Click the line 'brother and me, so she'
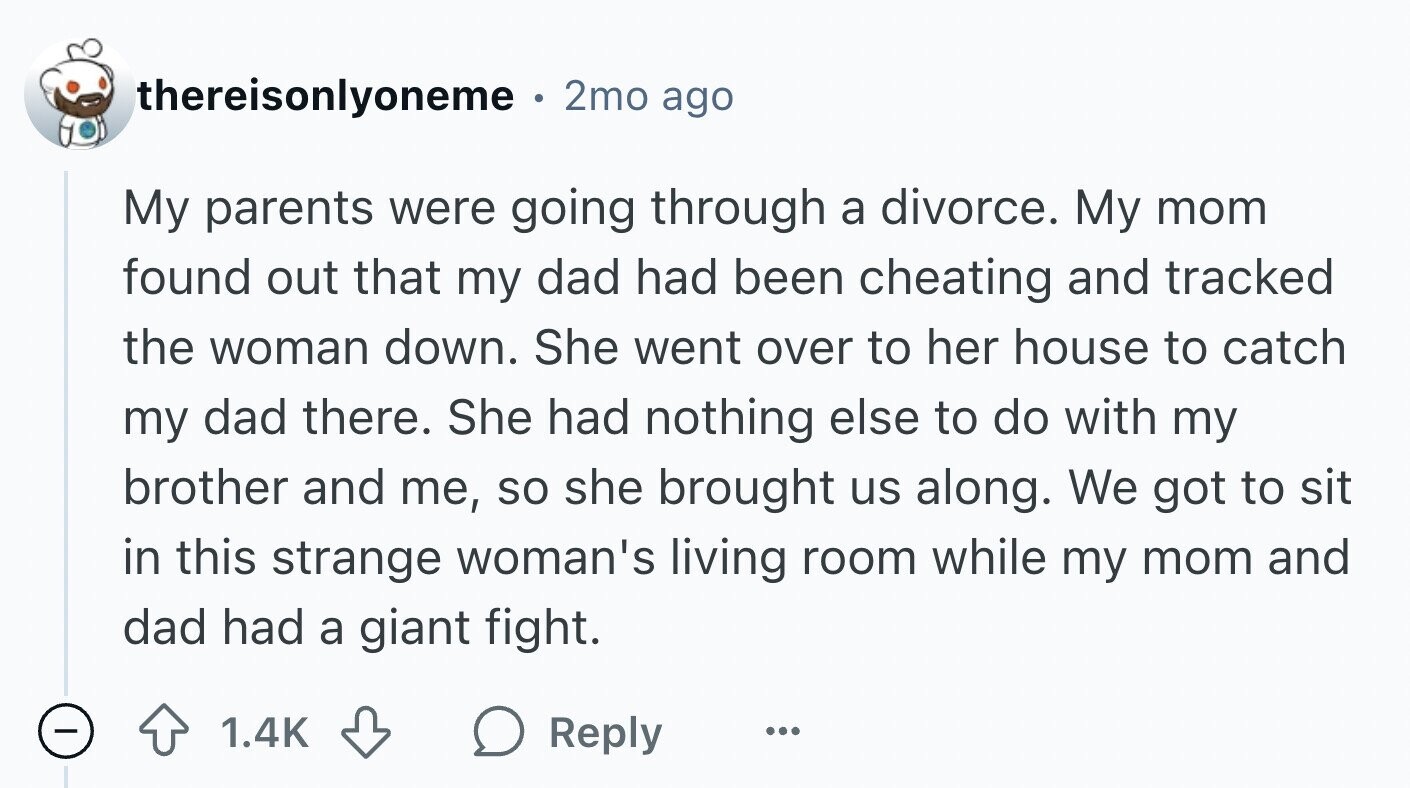Viewport: 1410px width, 788px height. [737, 488]
